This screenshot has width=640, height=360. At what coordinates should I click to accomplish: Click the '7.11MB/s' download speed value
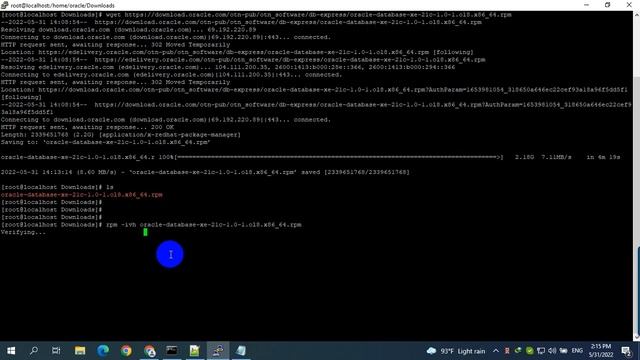point(556,157)
